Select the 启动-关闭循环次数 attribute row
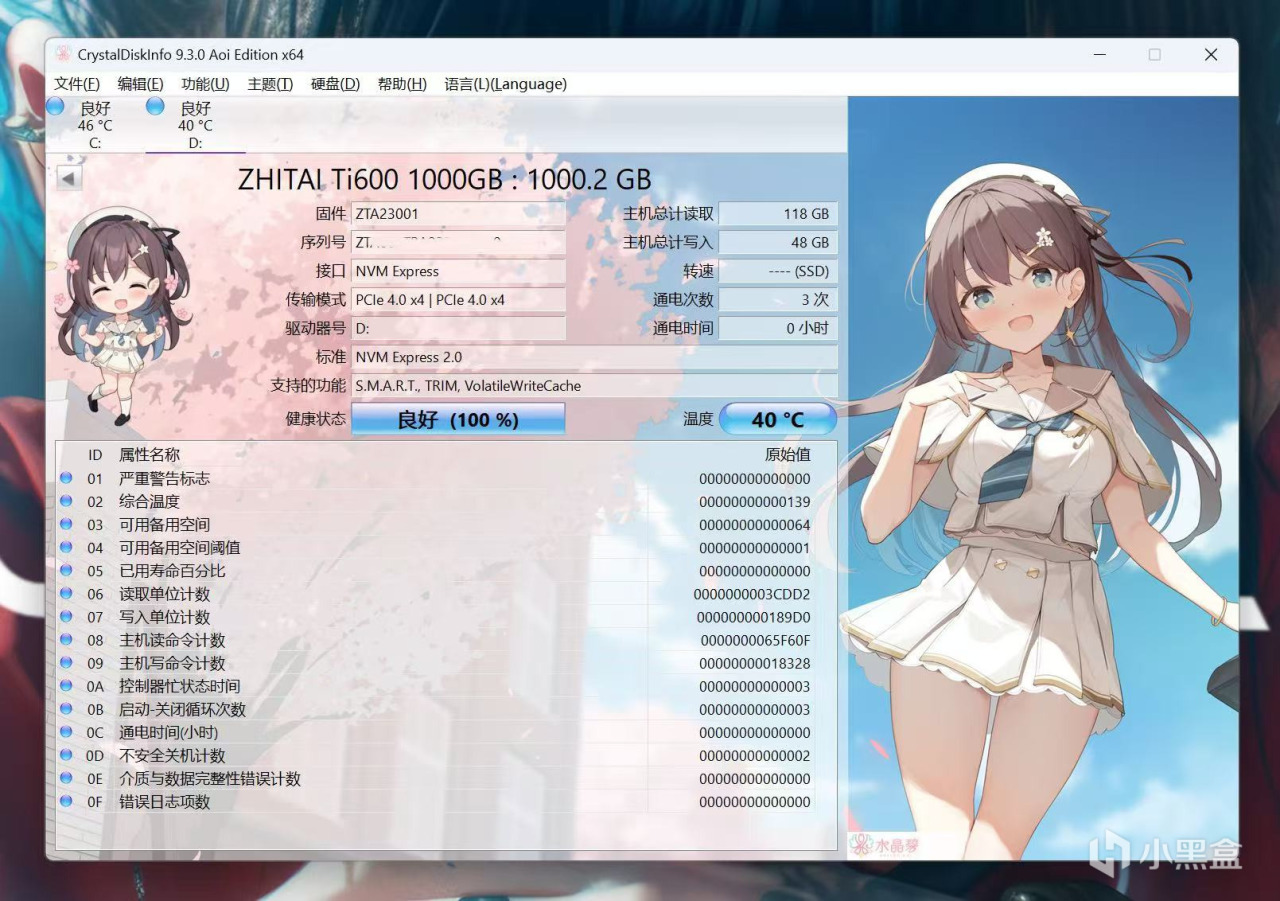Image resolution: width=1280 pixels, height=901 pixels. tap(436, 710)
